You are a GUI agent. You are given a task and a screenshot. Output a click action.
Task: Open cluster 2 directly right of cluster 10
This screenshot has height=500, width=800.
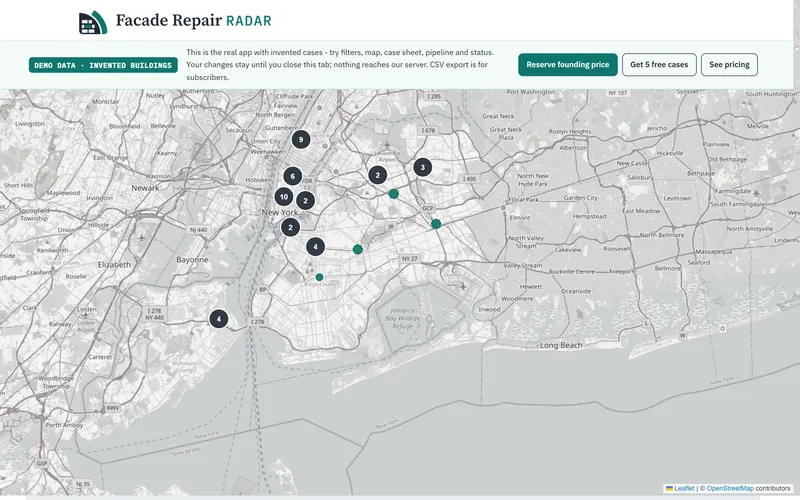[x=306, y=201]
